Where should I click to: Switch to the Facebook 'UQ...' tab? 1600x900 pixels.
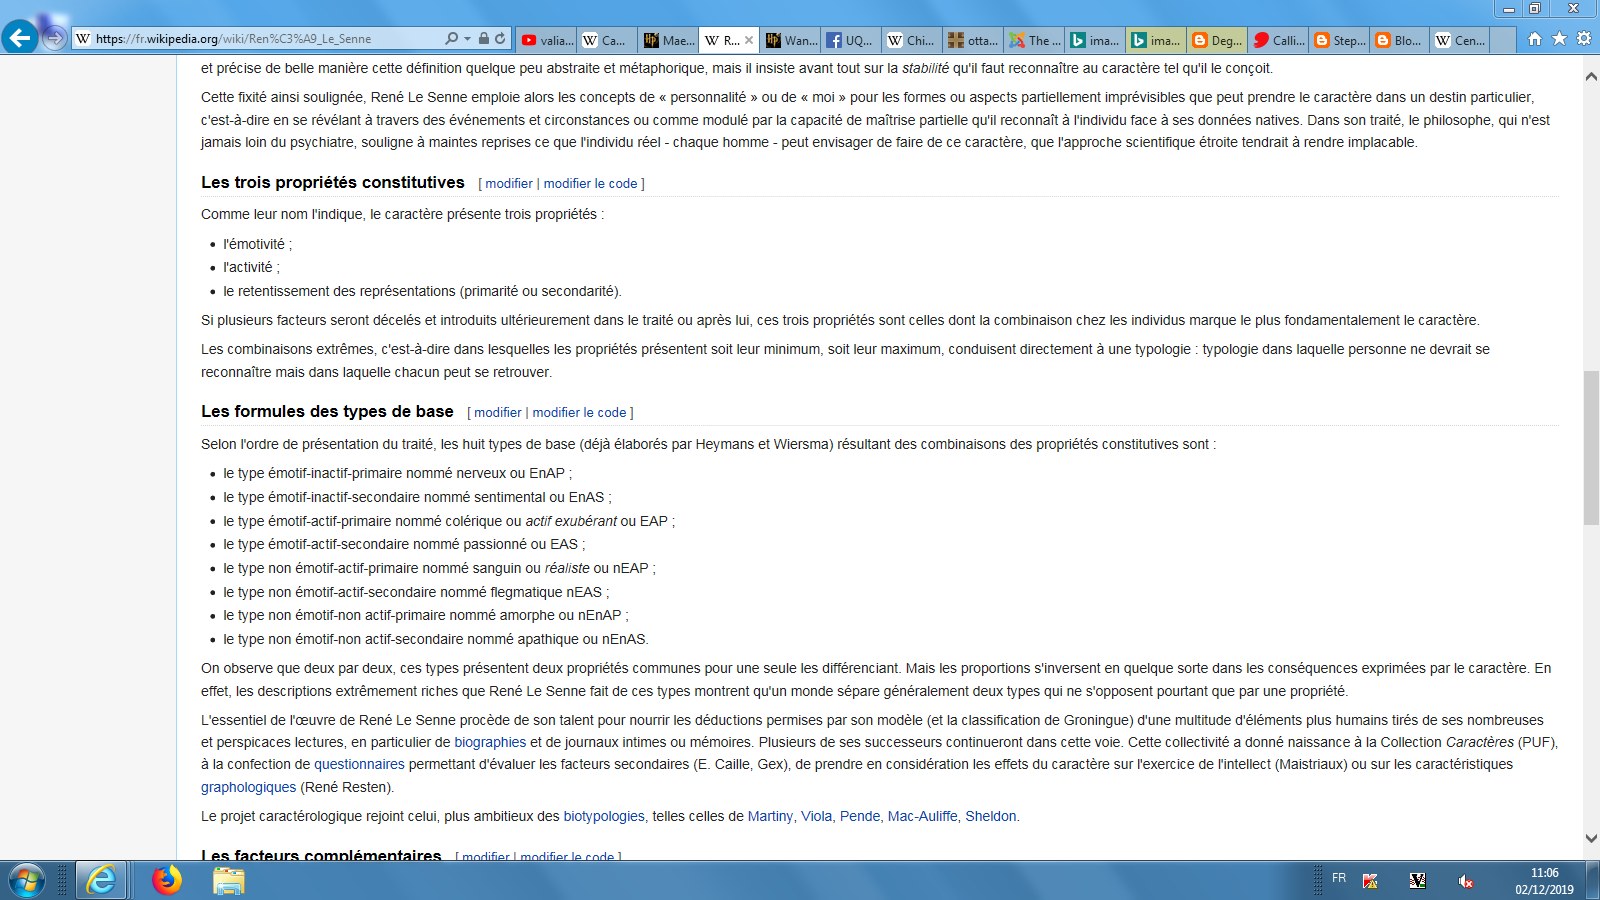[x=851, y=40]
